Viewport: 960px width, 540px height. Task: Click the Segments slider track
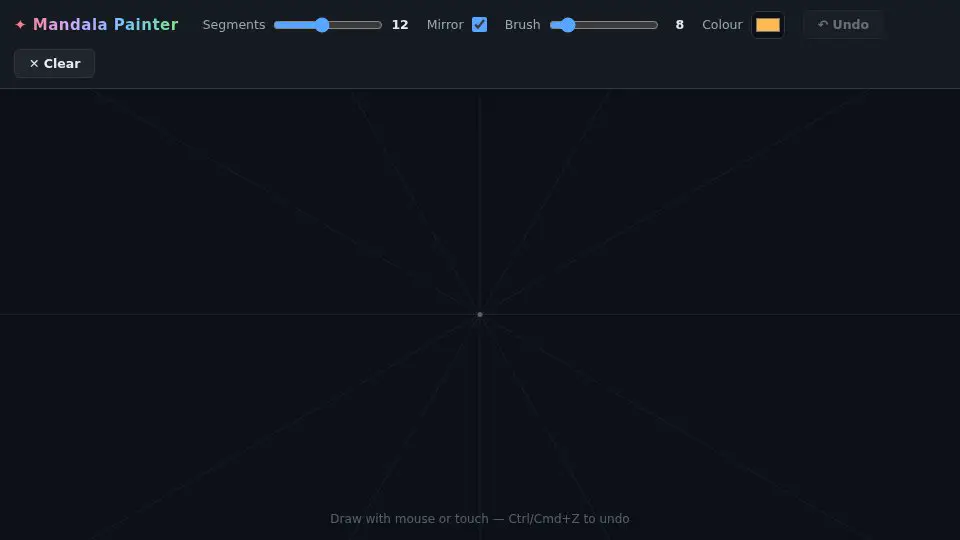[x=328, y=25]
